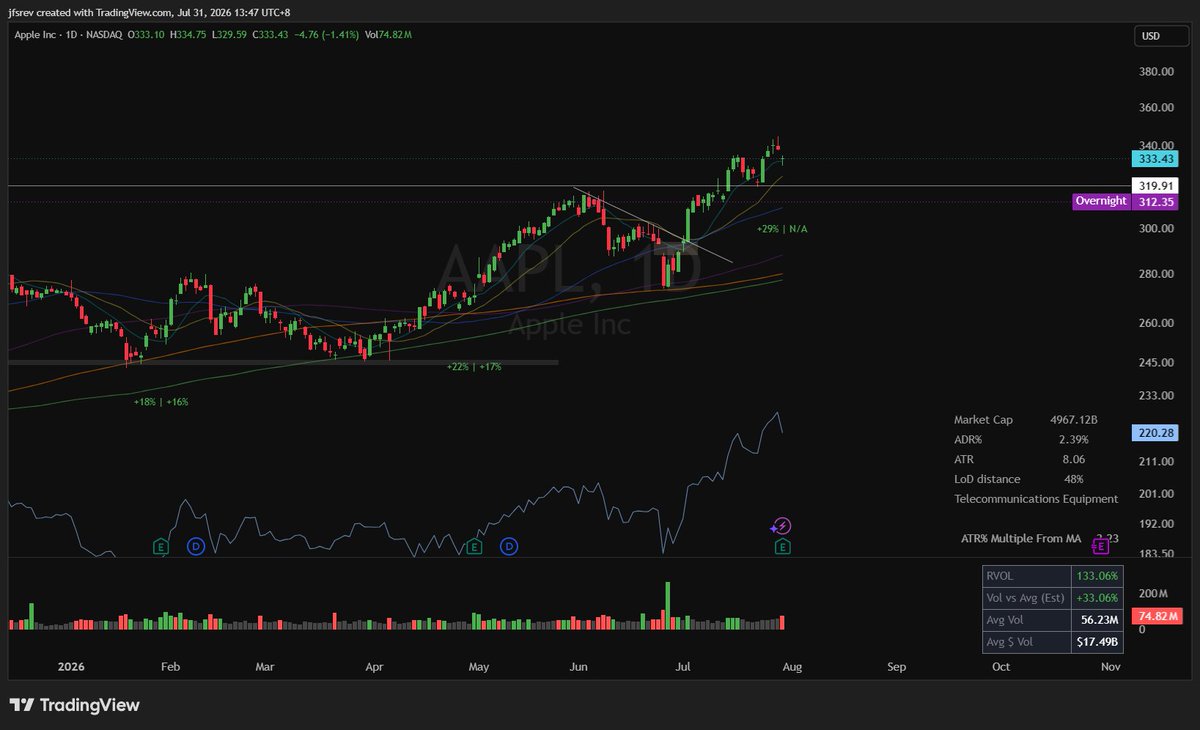This screenshot has height=730, width=1200.
Task: Click the +29% | N/A annotation
Action: point(782,229)
